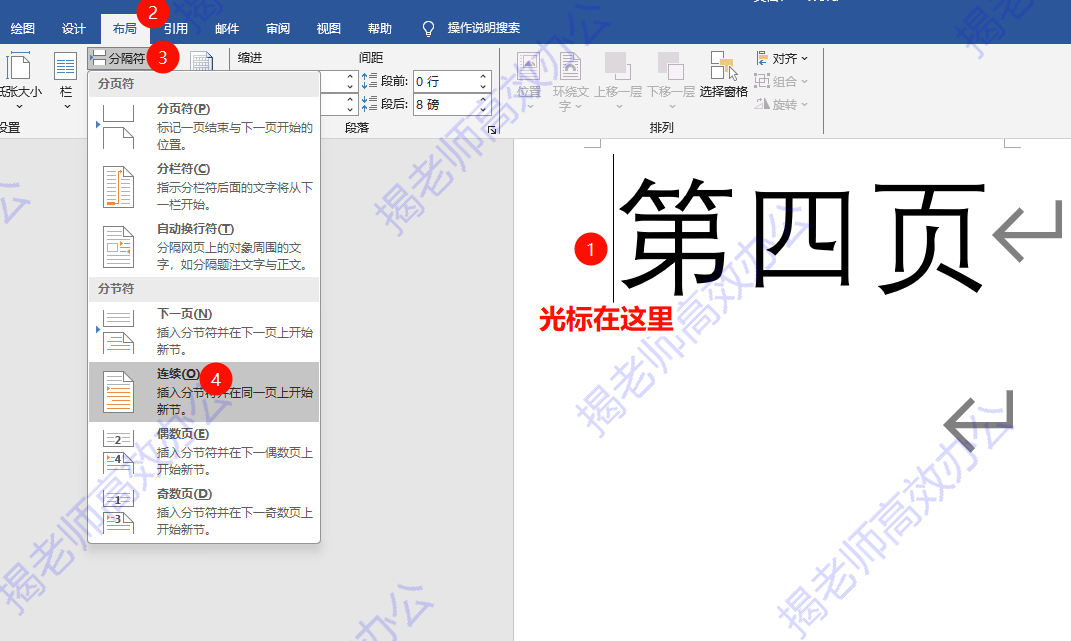Open the 绘图 ribbon tab
Viewport: 1071px width, 641px height.
tap(23, 28)
